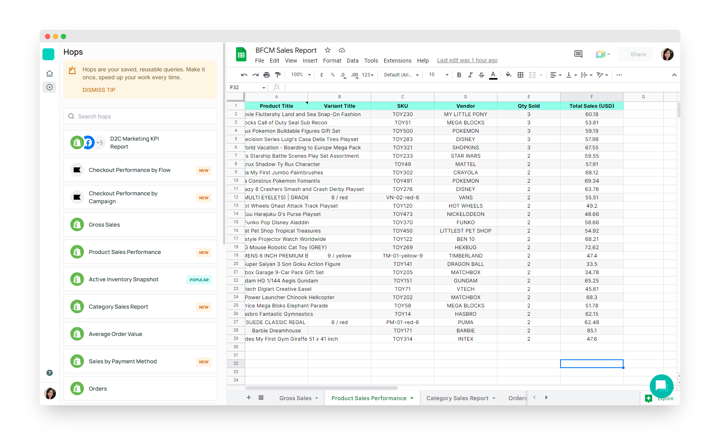Image resolution: width=720 pixels, height=435 pixels.
Task: Undo the last action in toolbar
Action: point(244,75)
